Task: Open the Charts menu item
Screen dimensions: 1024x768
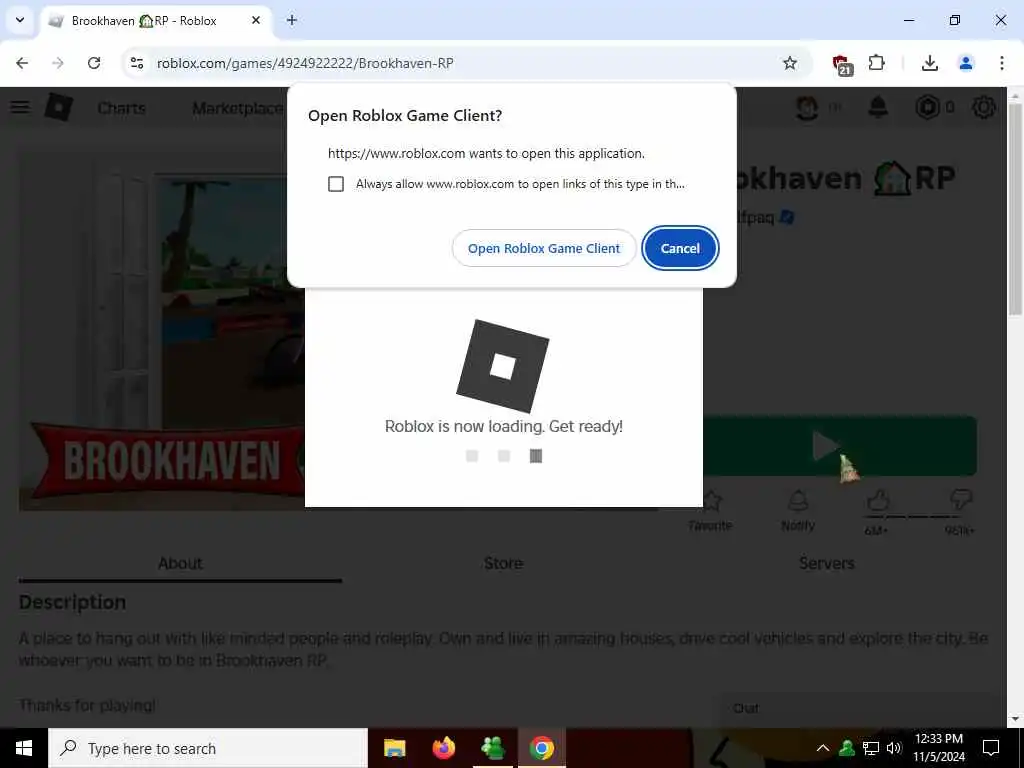Action: [121, 108]
